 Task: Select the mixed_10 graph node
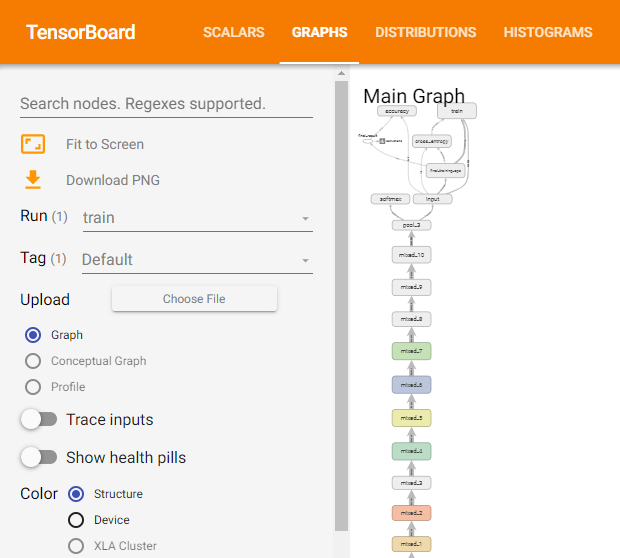click(411, 255)
